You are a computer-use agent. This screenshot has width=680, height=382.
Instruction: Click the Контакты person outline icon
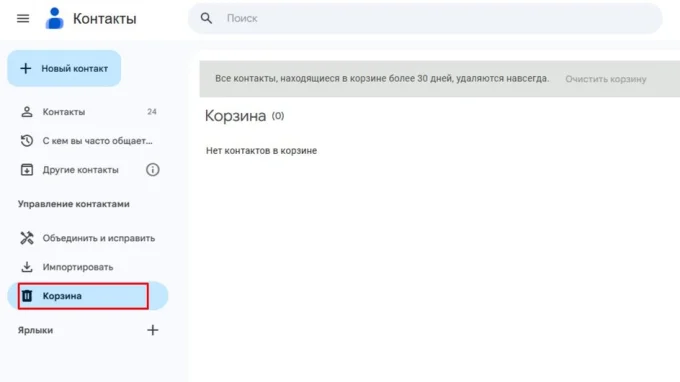[x=27, y=112]
